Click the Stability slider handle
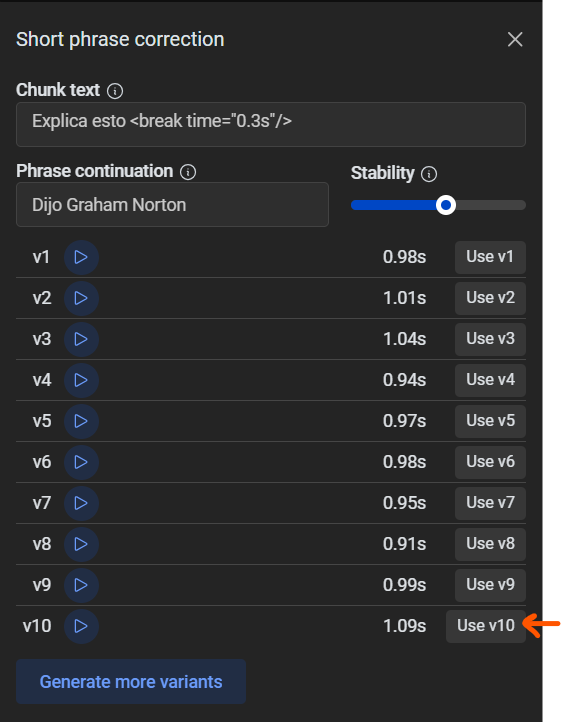 point(445,205)
